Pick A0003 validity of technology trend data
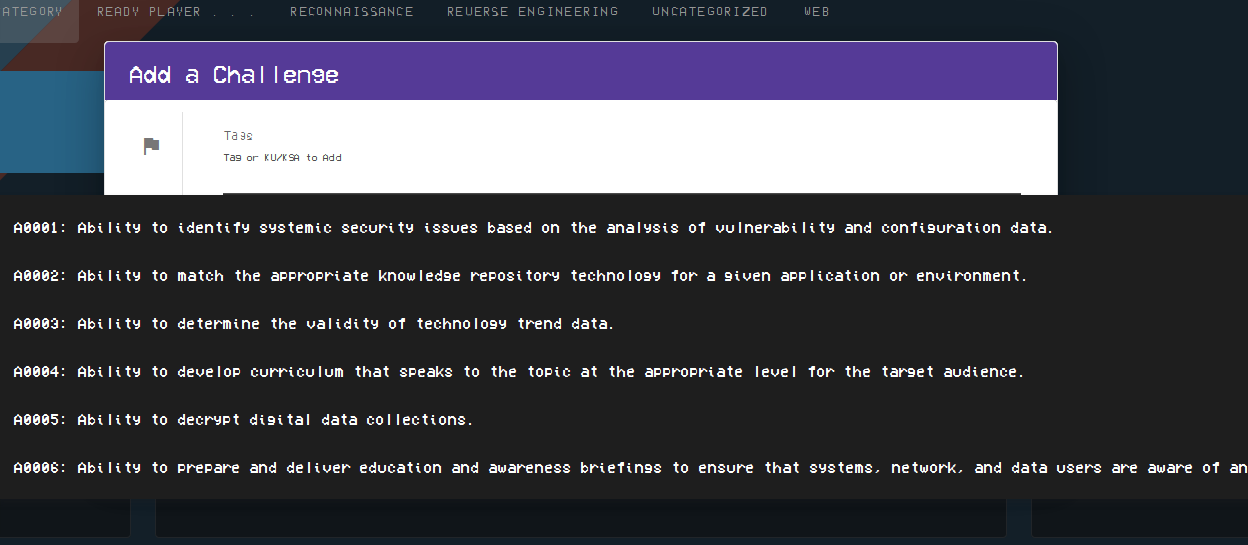 pyautogui.click(x=313, y=324)
